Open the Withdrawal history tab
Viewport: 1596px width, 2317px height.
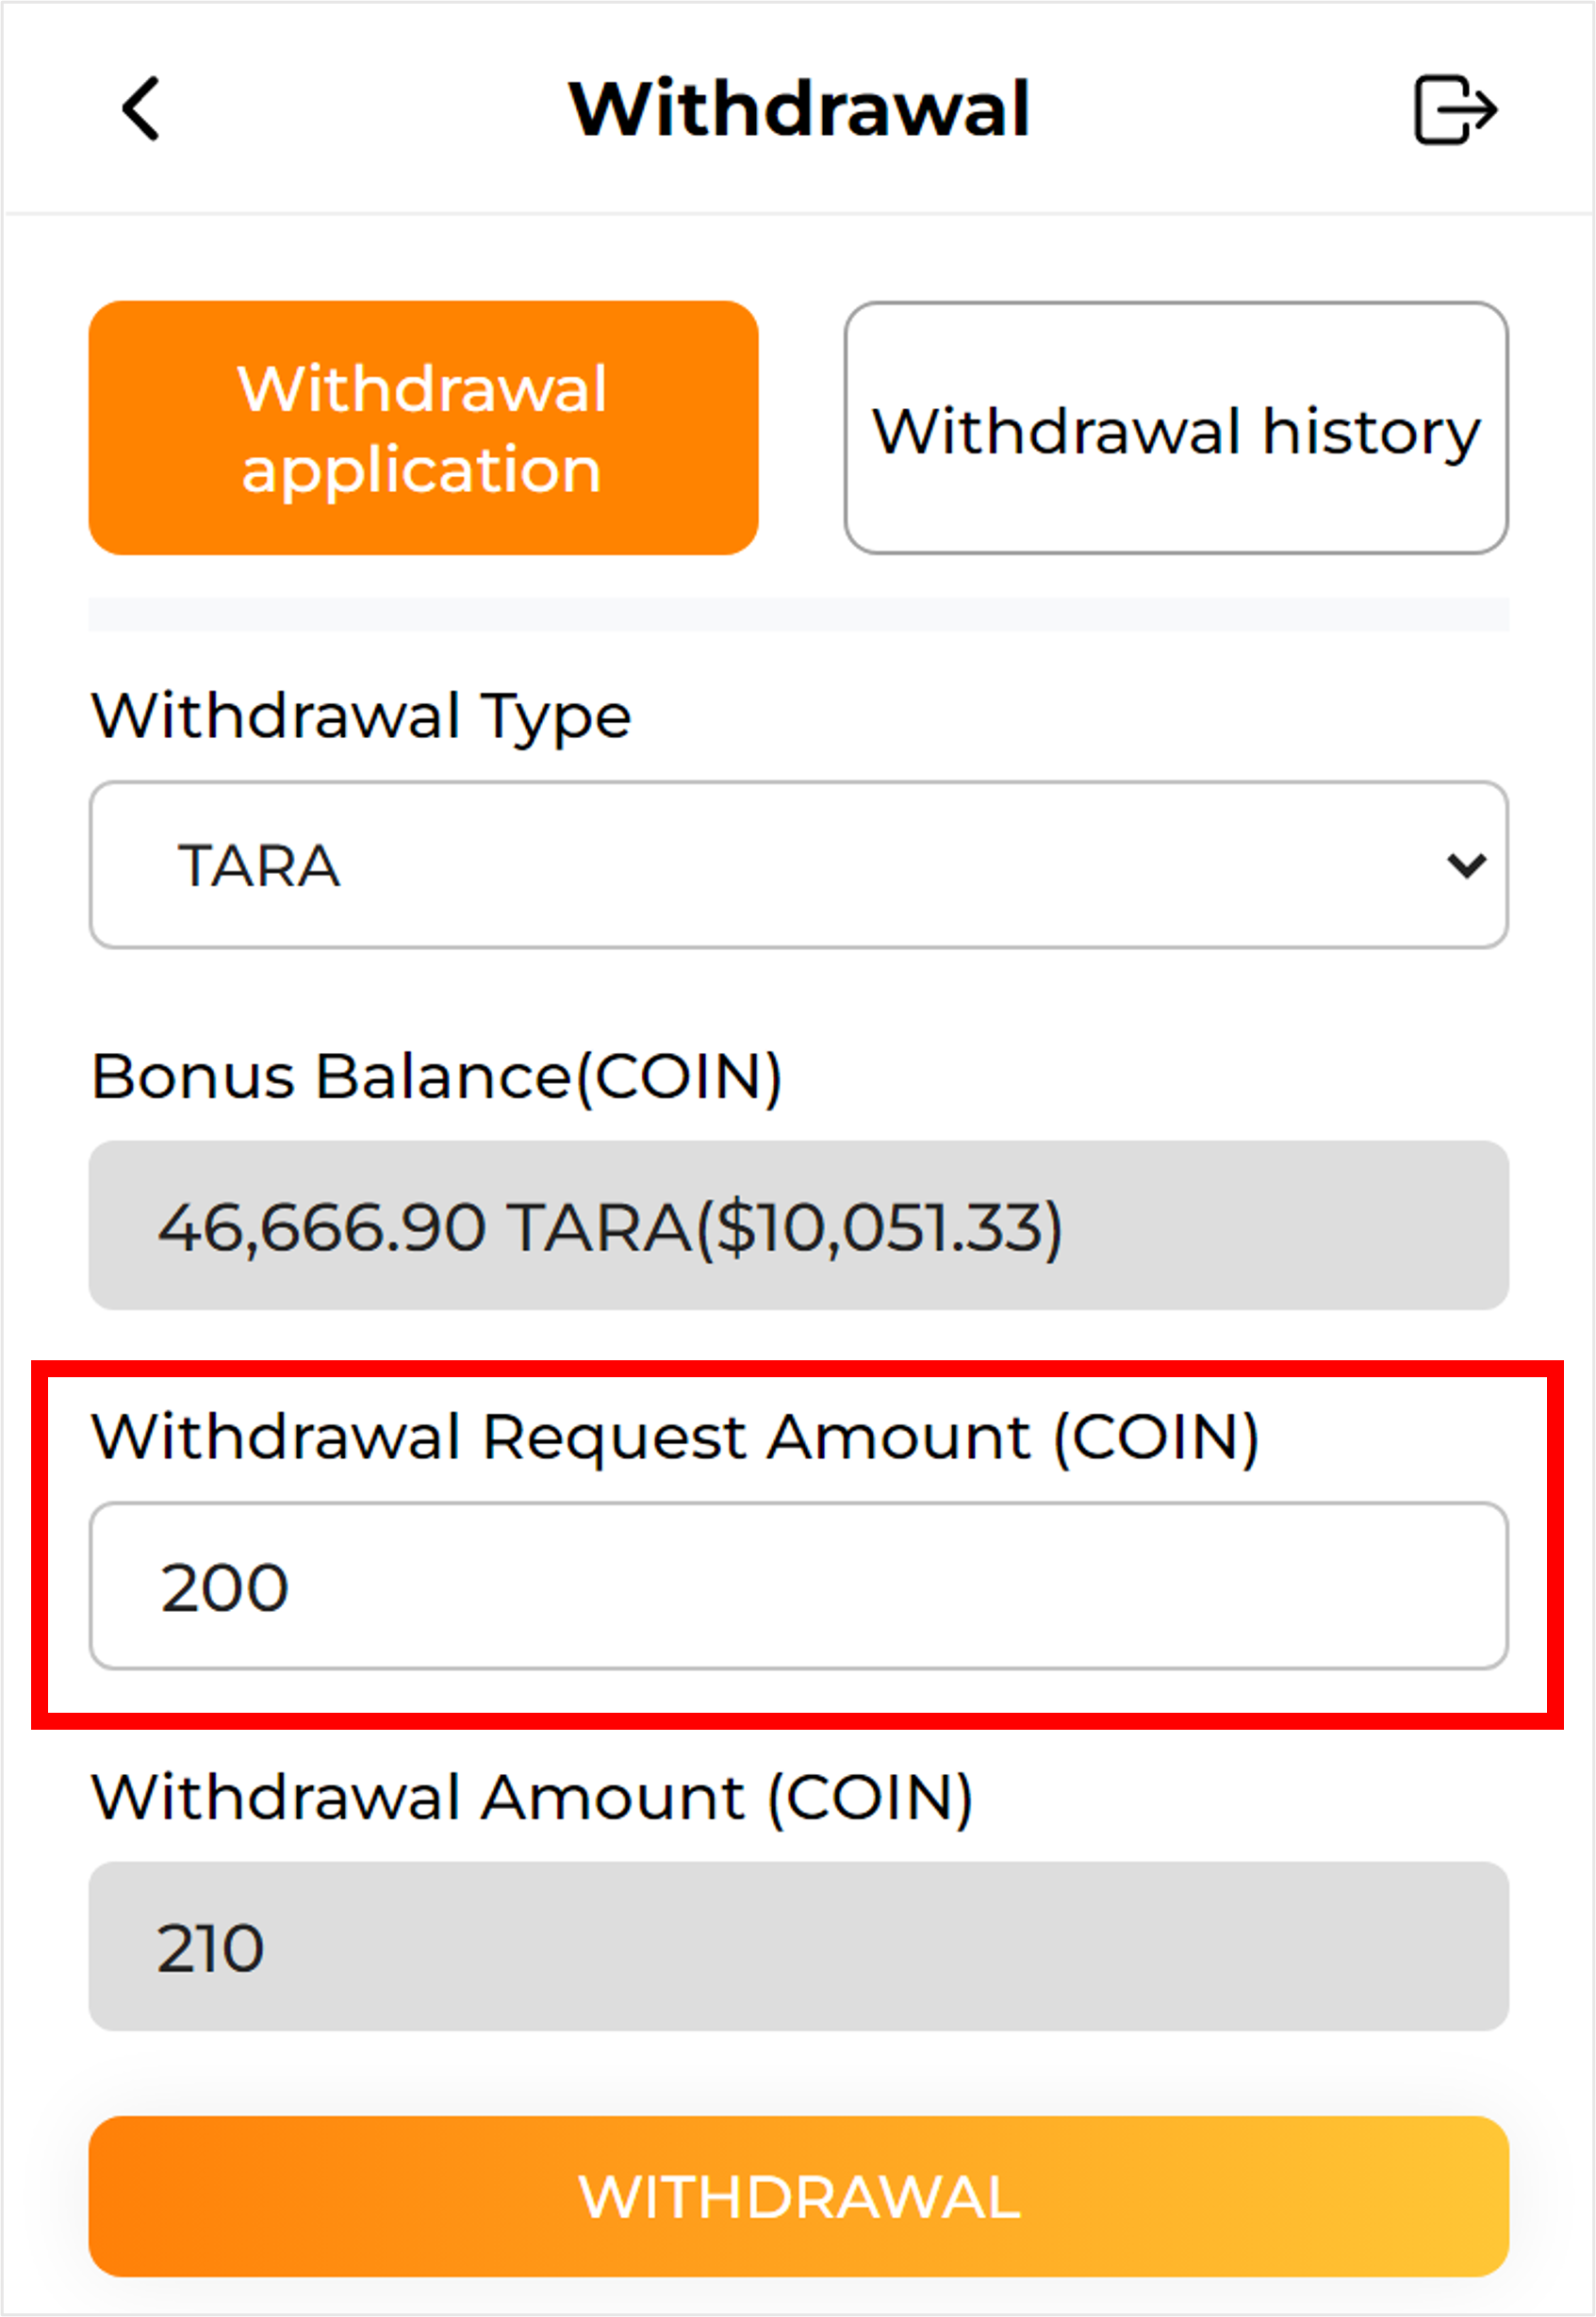[x=1175, y=428]
